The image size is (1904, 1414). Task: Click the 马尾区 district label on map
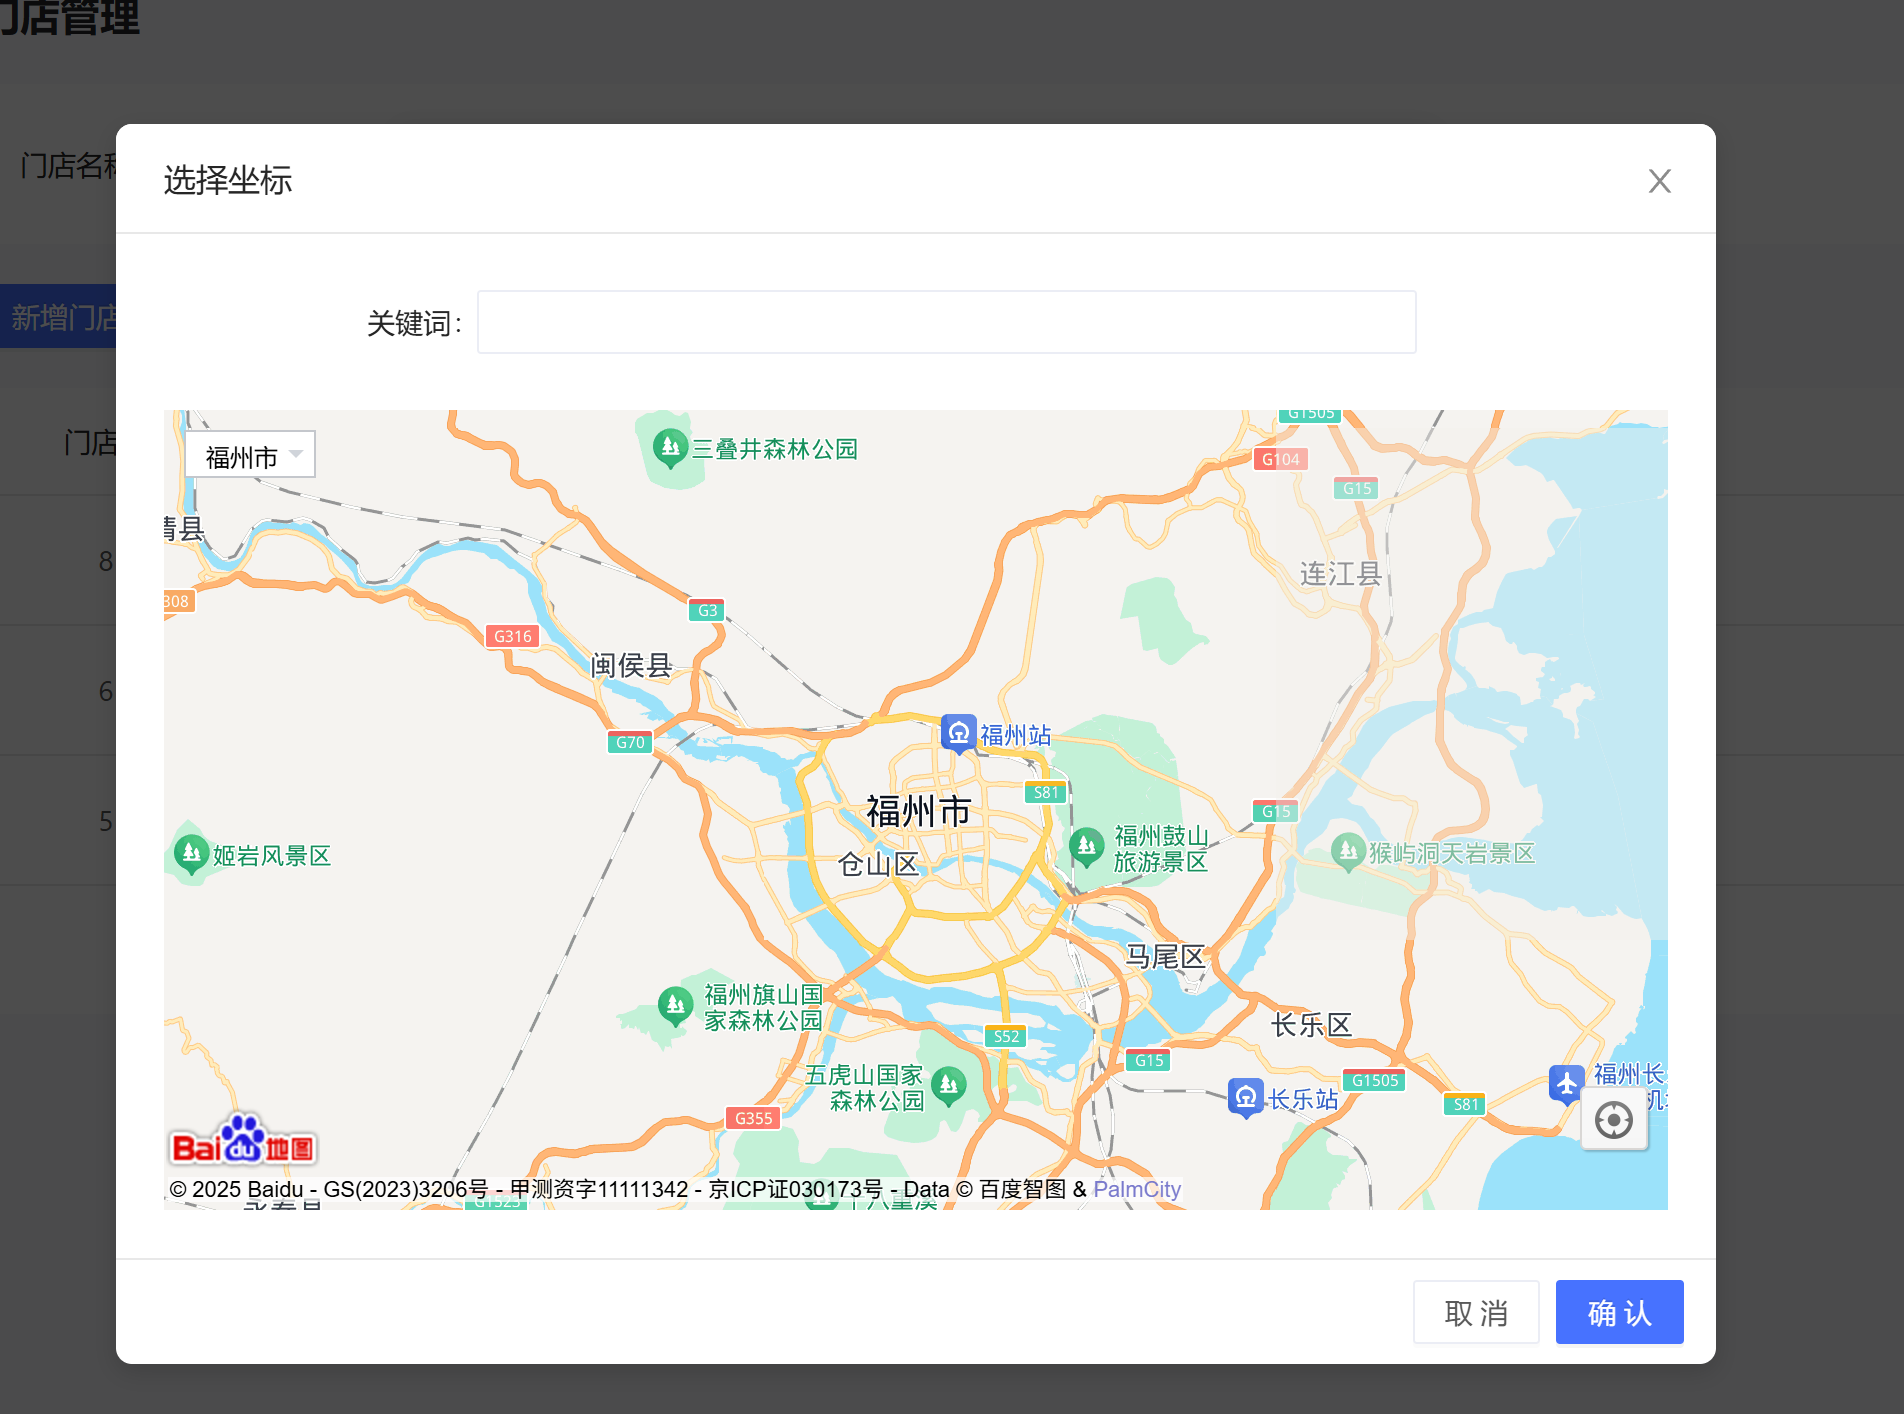[1165, 957]
